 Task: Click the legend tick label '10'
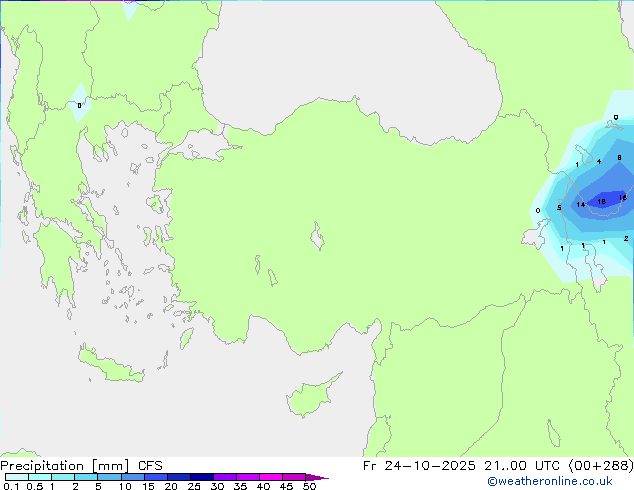click(x=125, y=486)
